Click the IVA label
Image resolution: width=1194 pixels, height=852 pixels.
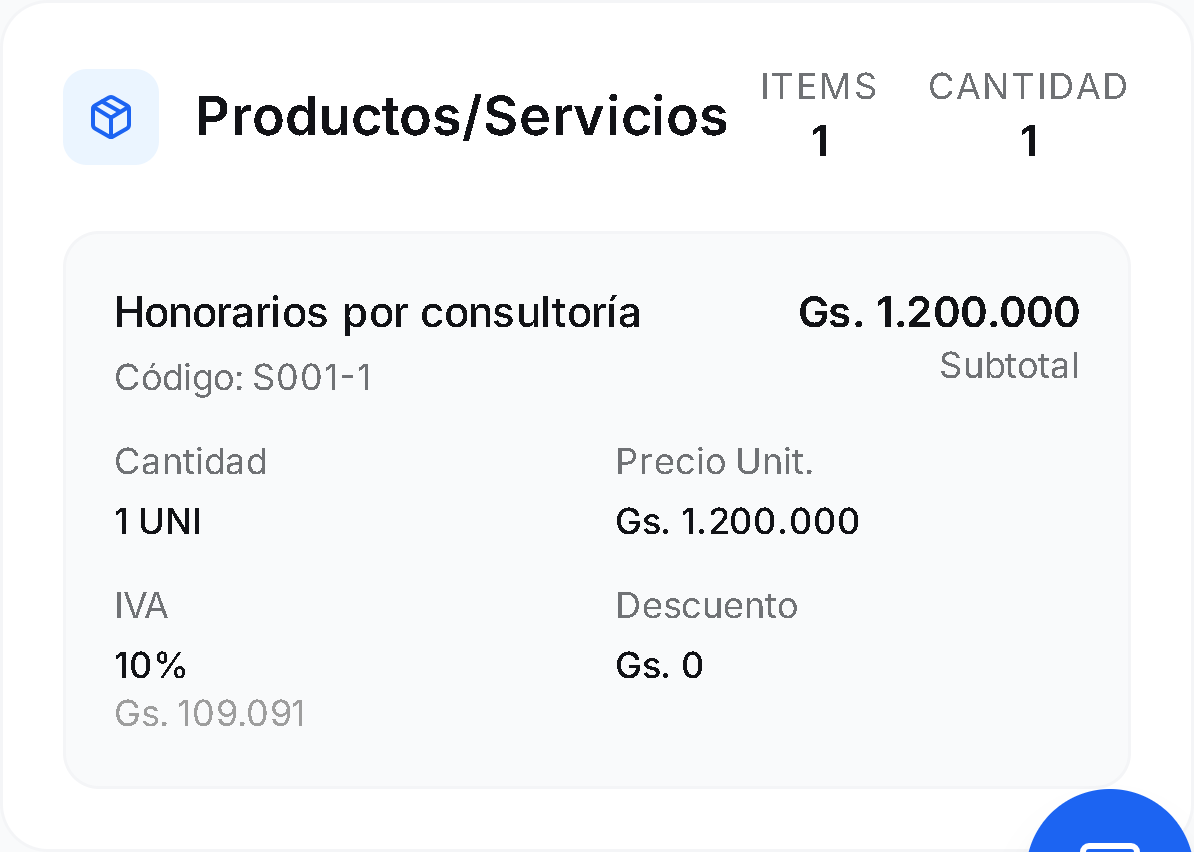point(141,606)
